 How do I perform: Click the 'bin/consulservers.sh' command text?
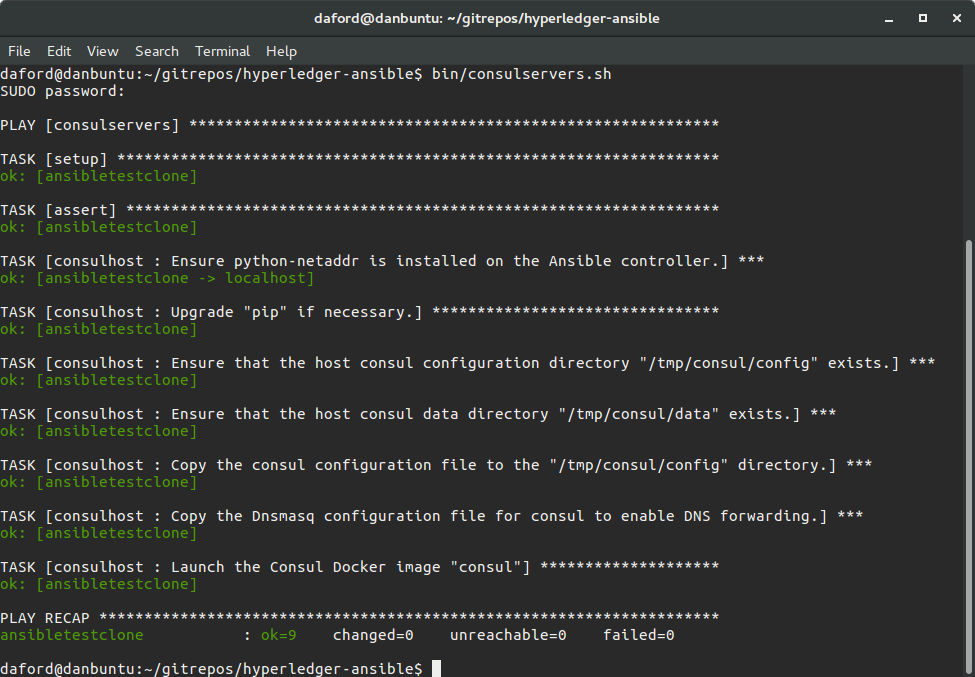click(x=522, y=74)
